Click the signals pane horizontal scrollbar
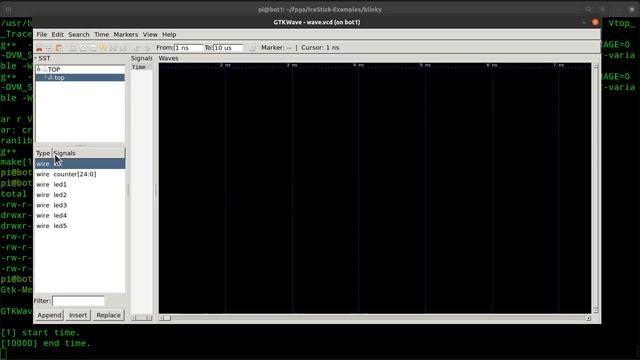The image size is (640, 360). click(142, 318)
